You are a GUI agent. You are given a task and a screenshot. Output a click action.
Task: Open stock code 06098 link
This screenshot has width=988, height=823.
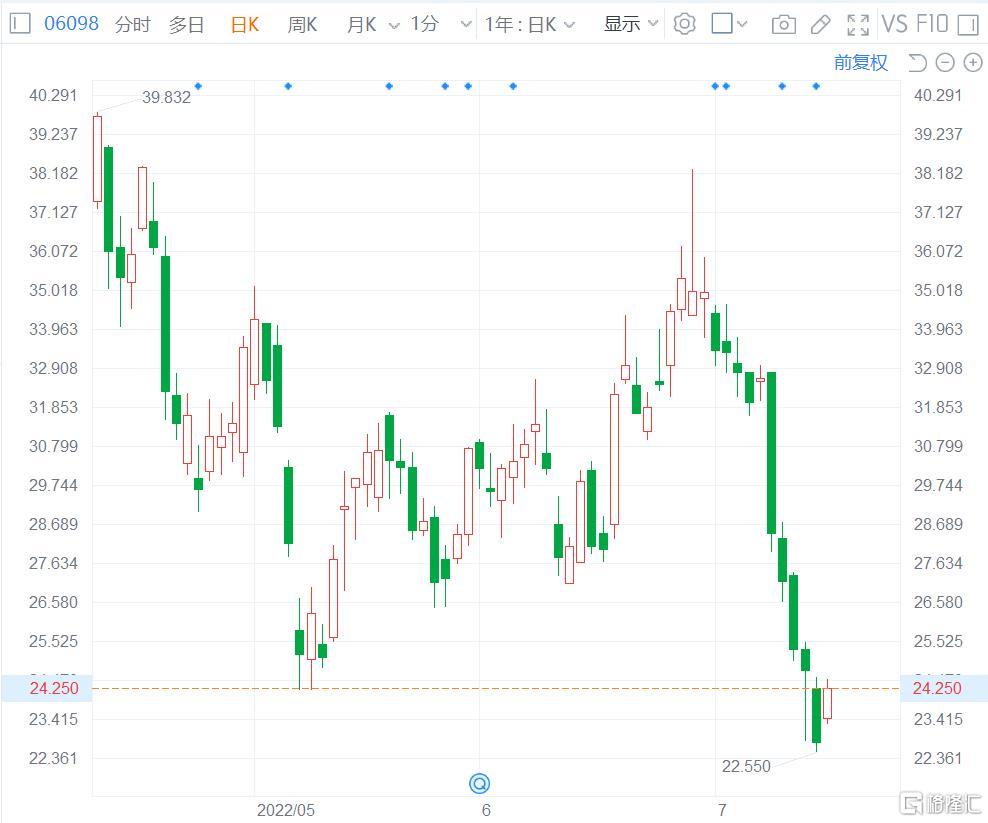coord(71,24)
